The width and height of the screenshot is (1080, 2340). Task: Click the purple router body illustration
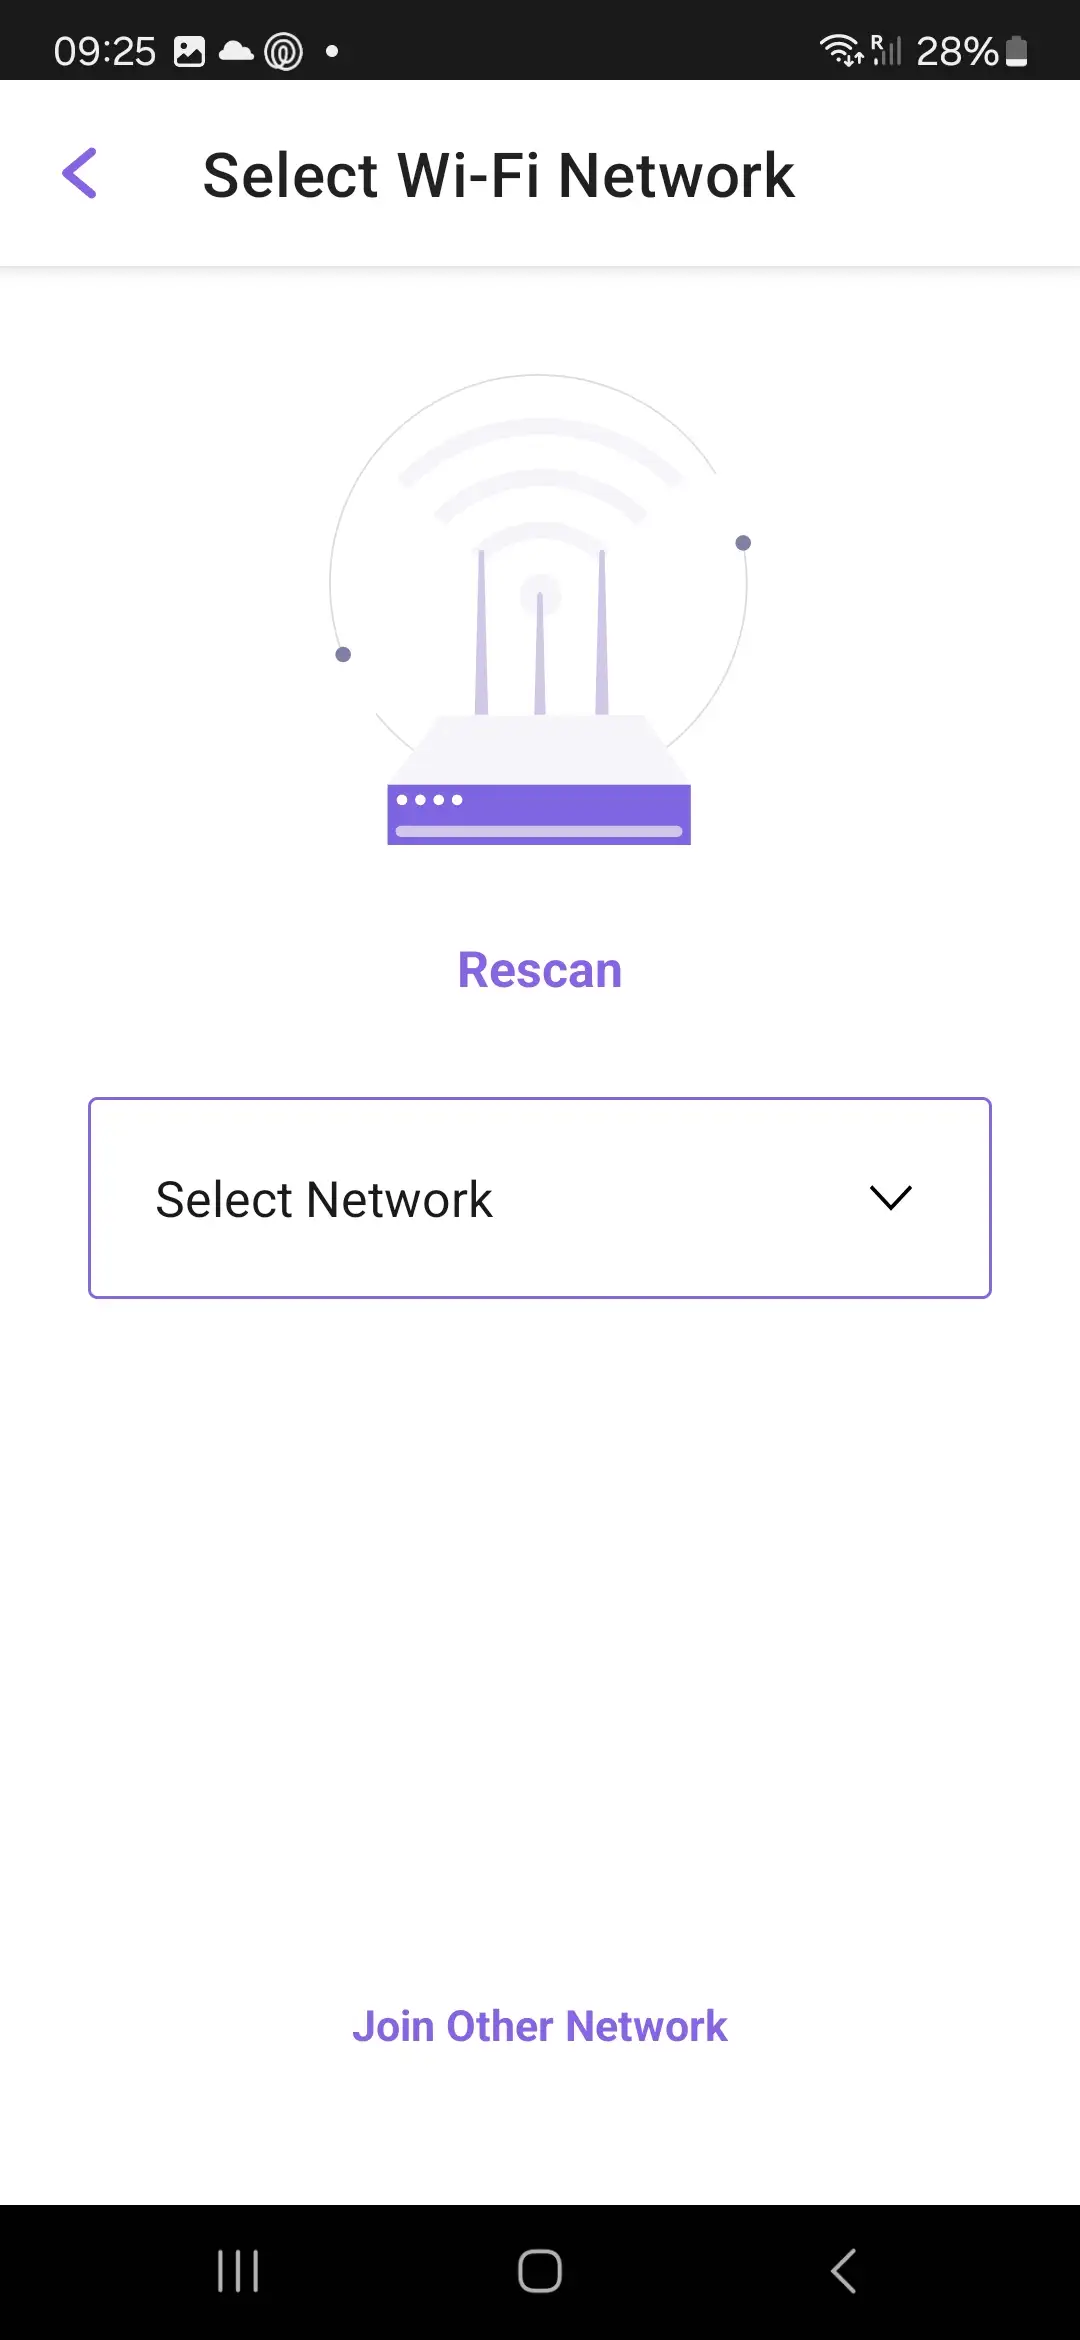tap(539, 813)
